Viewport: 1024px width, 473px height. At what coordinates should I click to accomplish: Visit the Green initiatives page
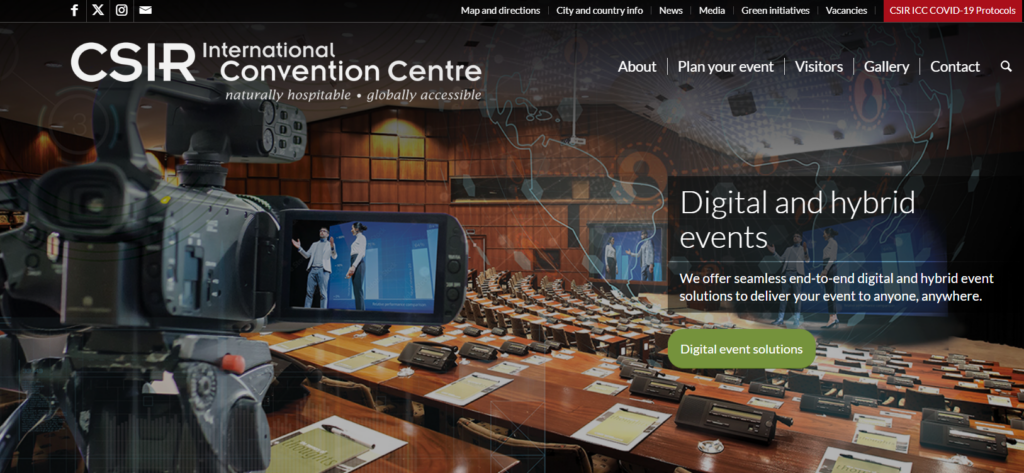(x=776, y=10)
